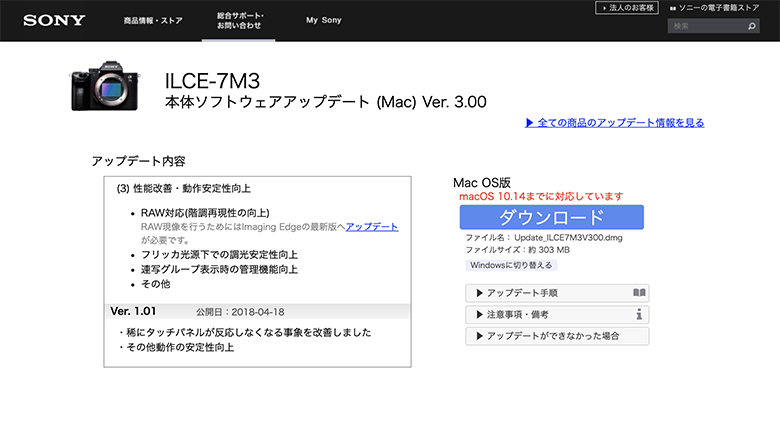Select the Ver. 1.01 version heading

point(133,311)
